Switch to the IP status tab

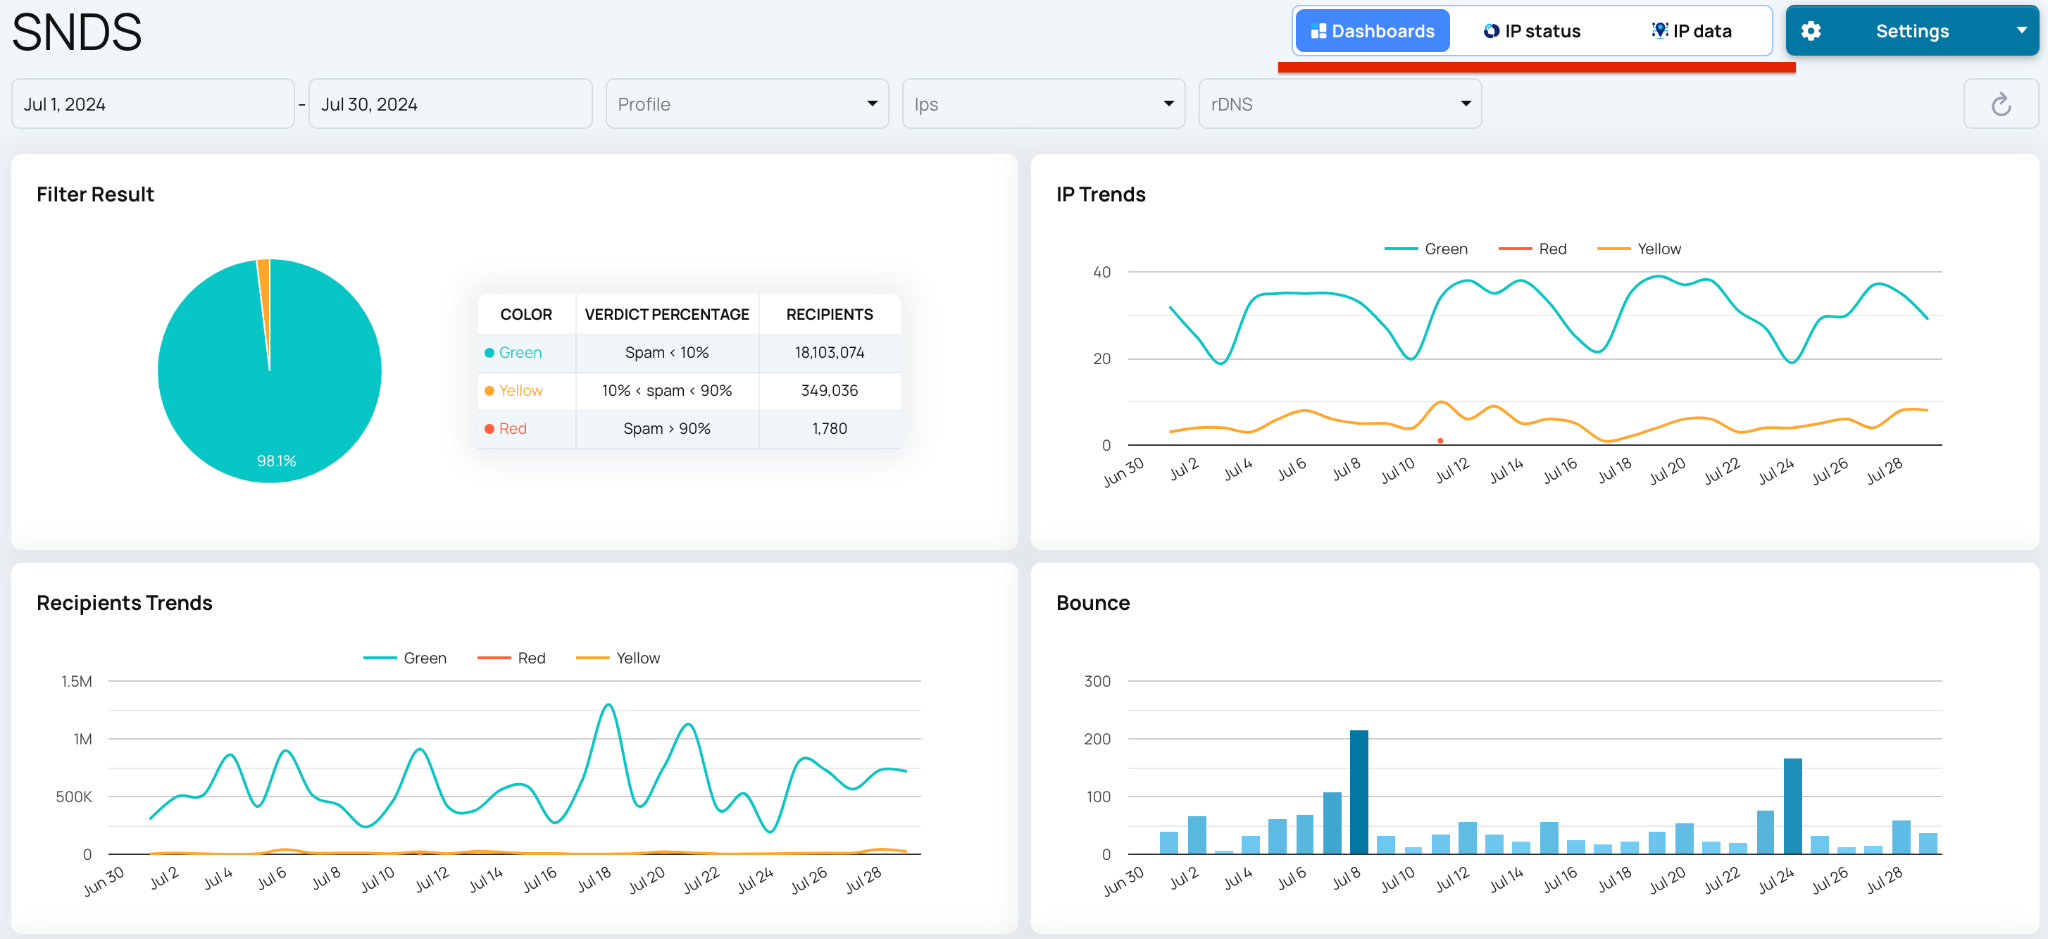click(x=1531, y=31)
